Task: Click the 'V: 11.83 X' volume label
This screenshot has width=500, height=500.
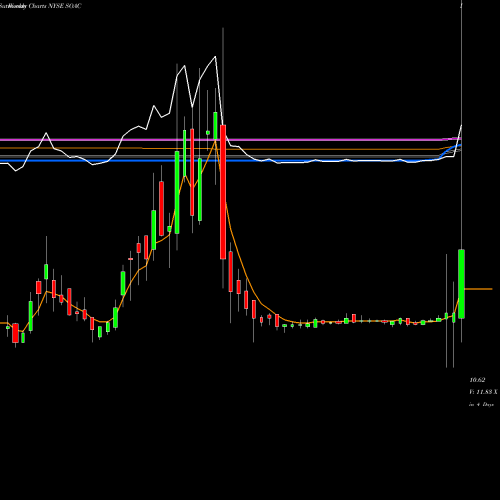Action: [x=483, y=392]
